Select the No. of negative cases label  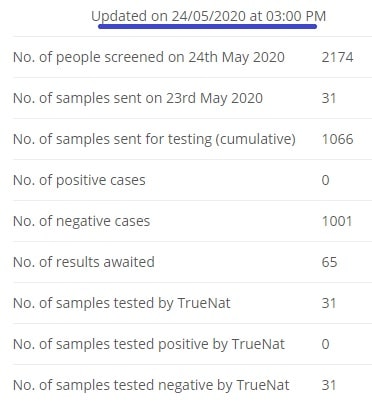click(x=81, y=221)
